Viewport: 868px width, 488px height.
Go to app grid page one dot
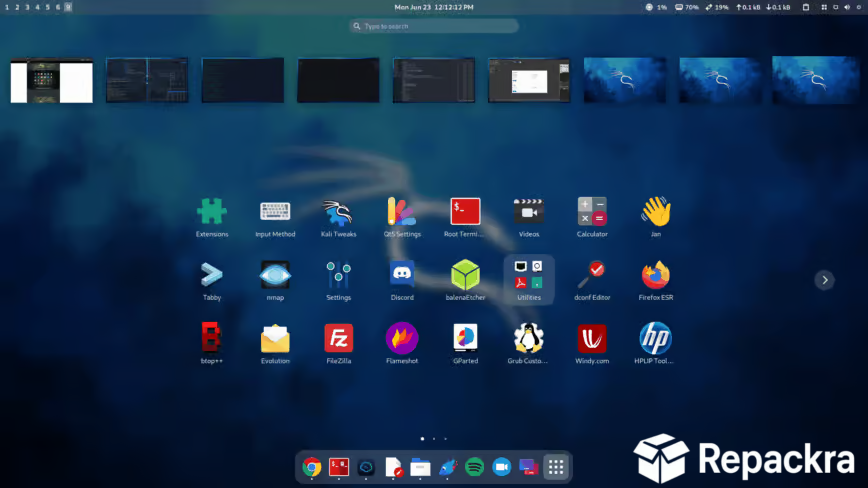pyautogui.click(x=422, y=439)
